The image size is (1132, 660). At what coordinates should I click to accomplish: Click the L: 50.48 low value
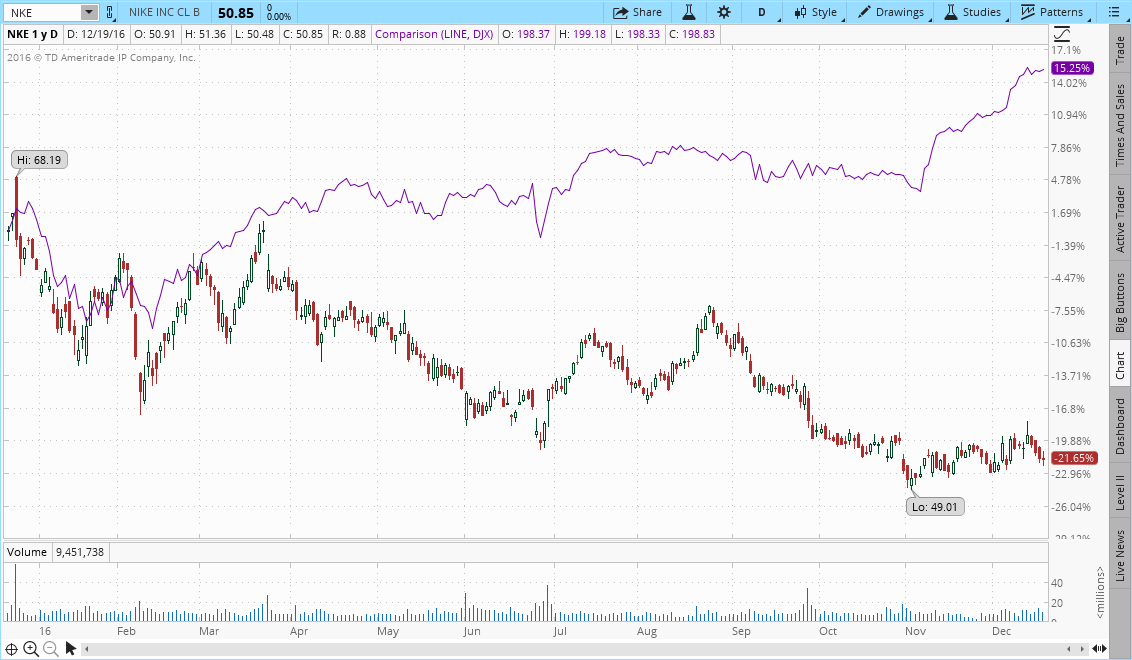[253, 34]
